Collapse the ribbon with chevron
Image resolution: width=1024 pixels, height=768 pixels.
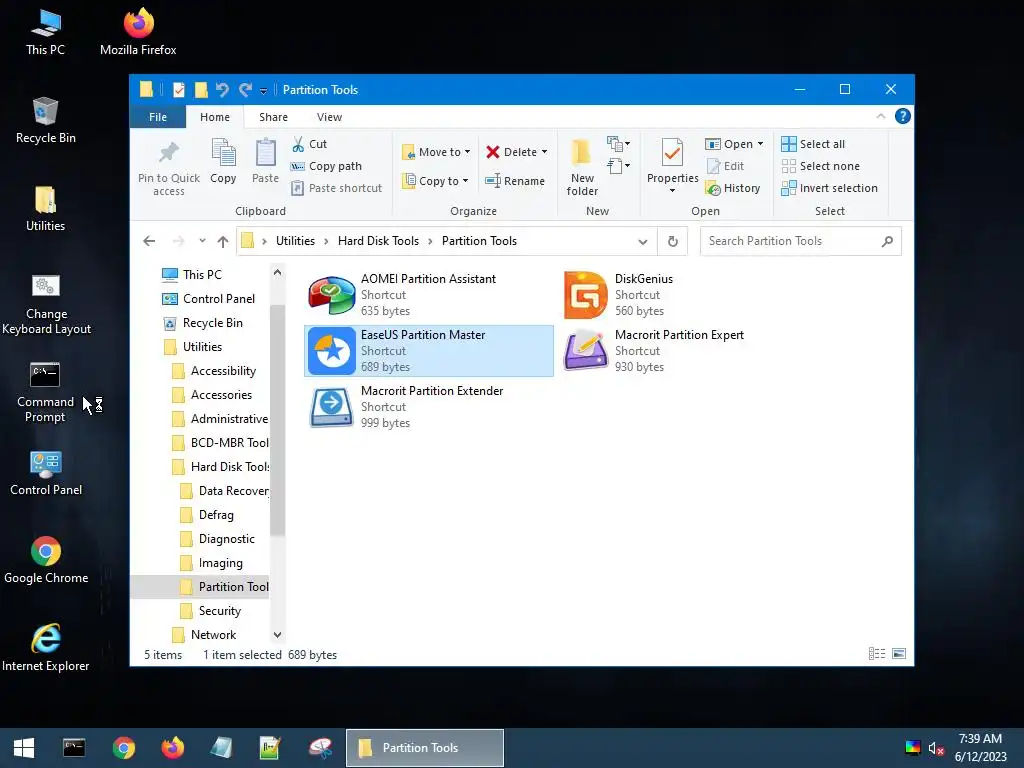pyautogui.click(x=880, y=116)
